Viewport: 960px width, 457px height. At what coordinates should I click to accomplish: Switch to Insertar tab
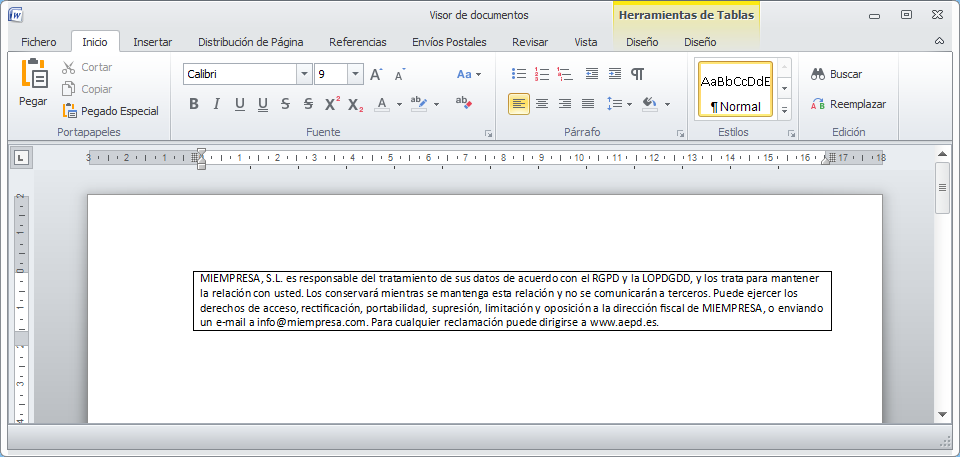click(152, 42)
